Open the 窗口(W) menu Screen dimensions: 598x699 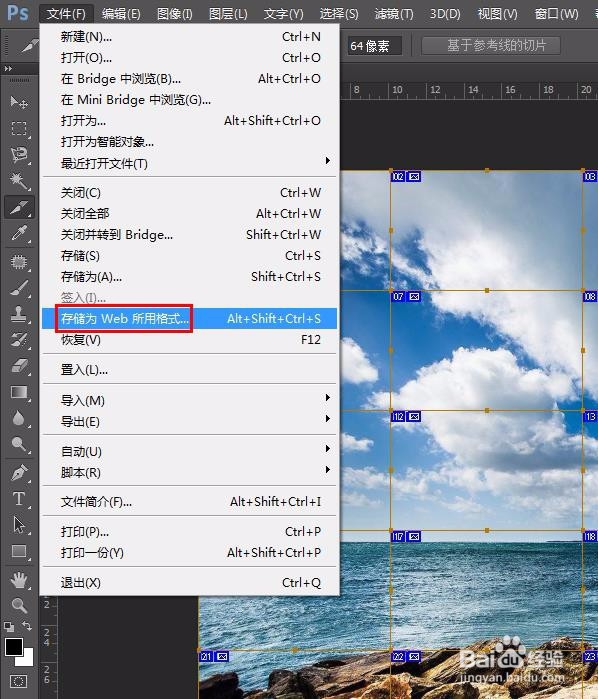[556, 14]
